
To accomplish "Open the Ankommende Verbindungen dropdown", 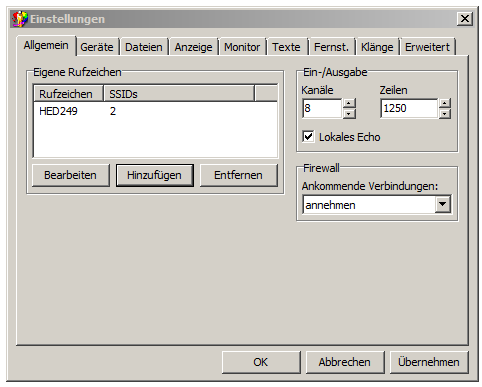I will click(x=443, y=204).
